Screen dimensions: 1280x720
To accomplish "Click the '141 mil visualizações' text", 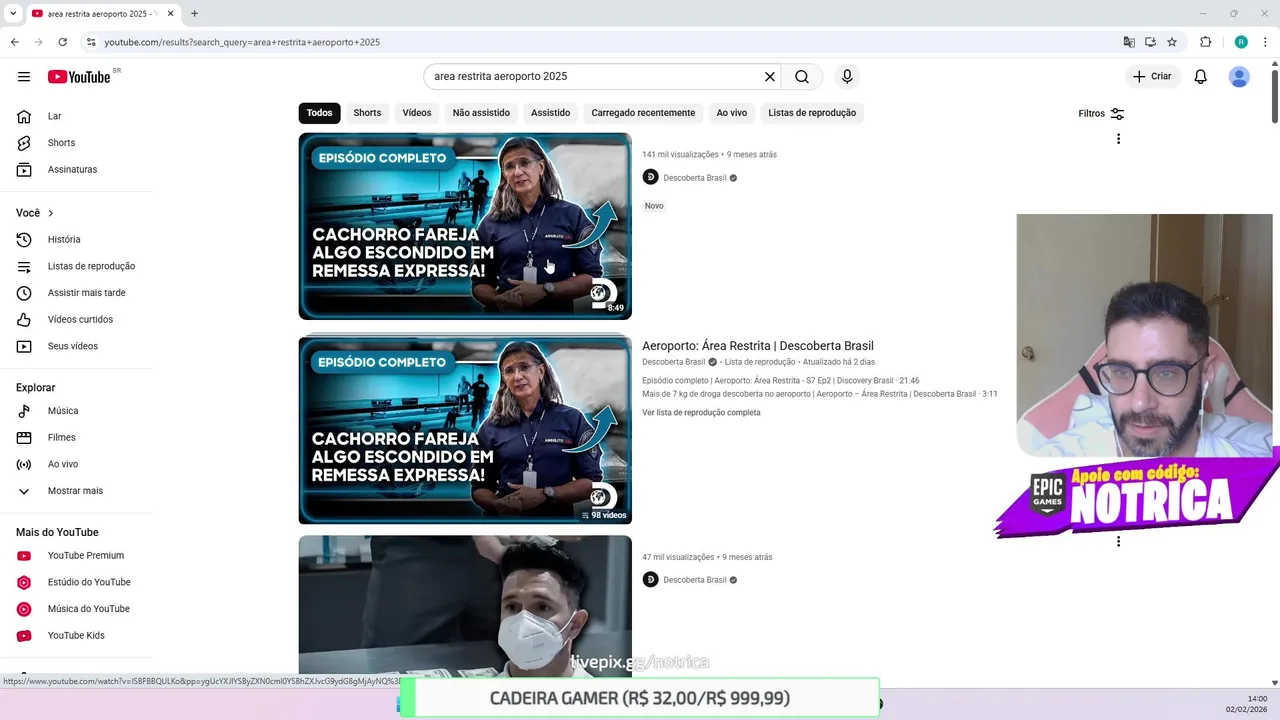I will click(680, 155).
